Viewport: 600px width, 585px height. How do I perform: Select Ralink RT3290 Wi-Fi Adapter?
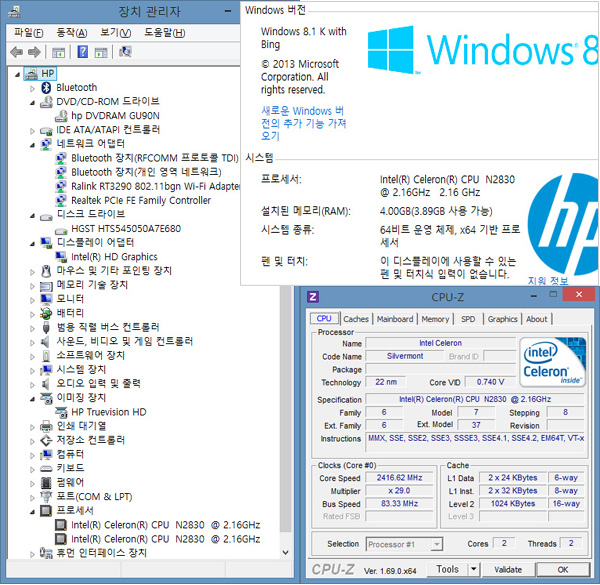(x=155, y=186)
